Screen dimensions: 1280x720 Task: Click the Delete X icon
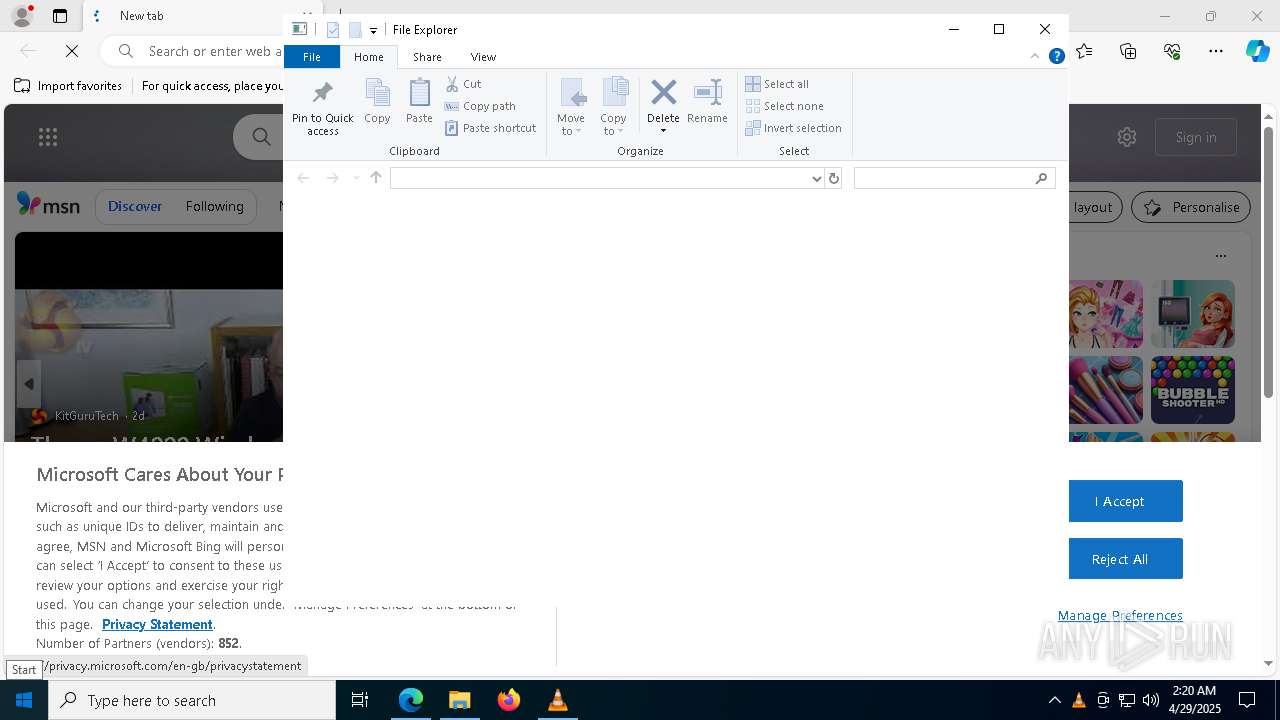click(x=663, y=93)
